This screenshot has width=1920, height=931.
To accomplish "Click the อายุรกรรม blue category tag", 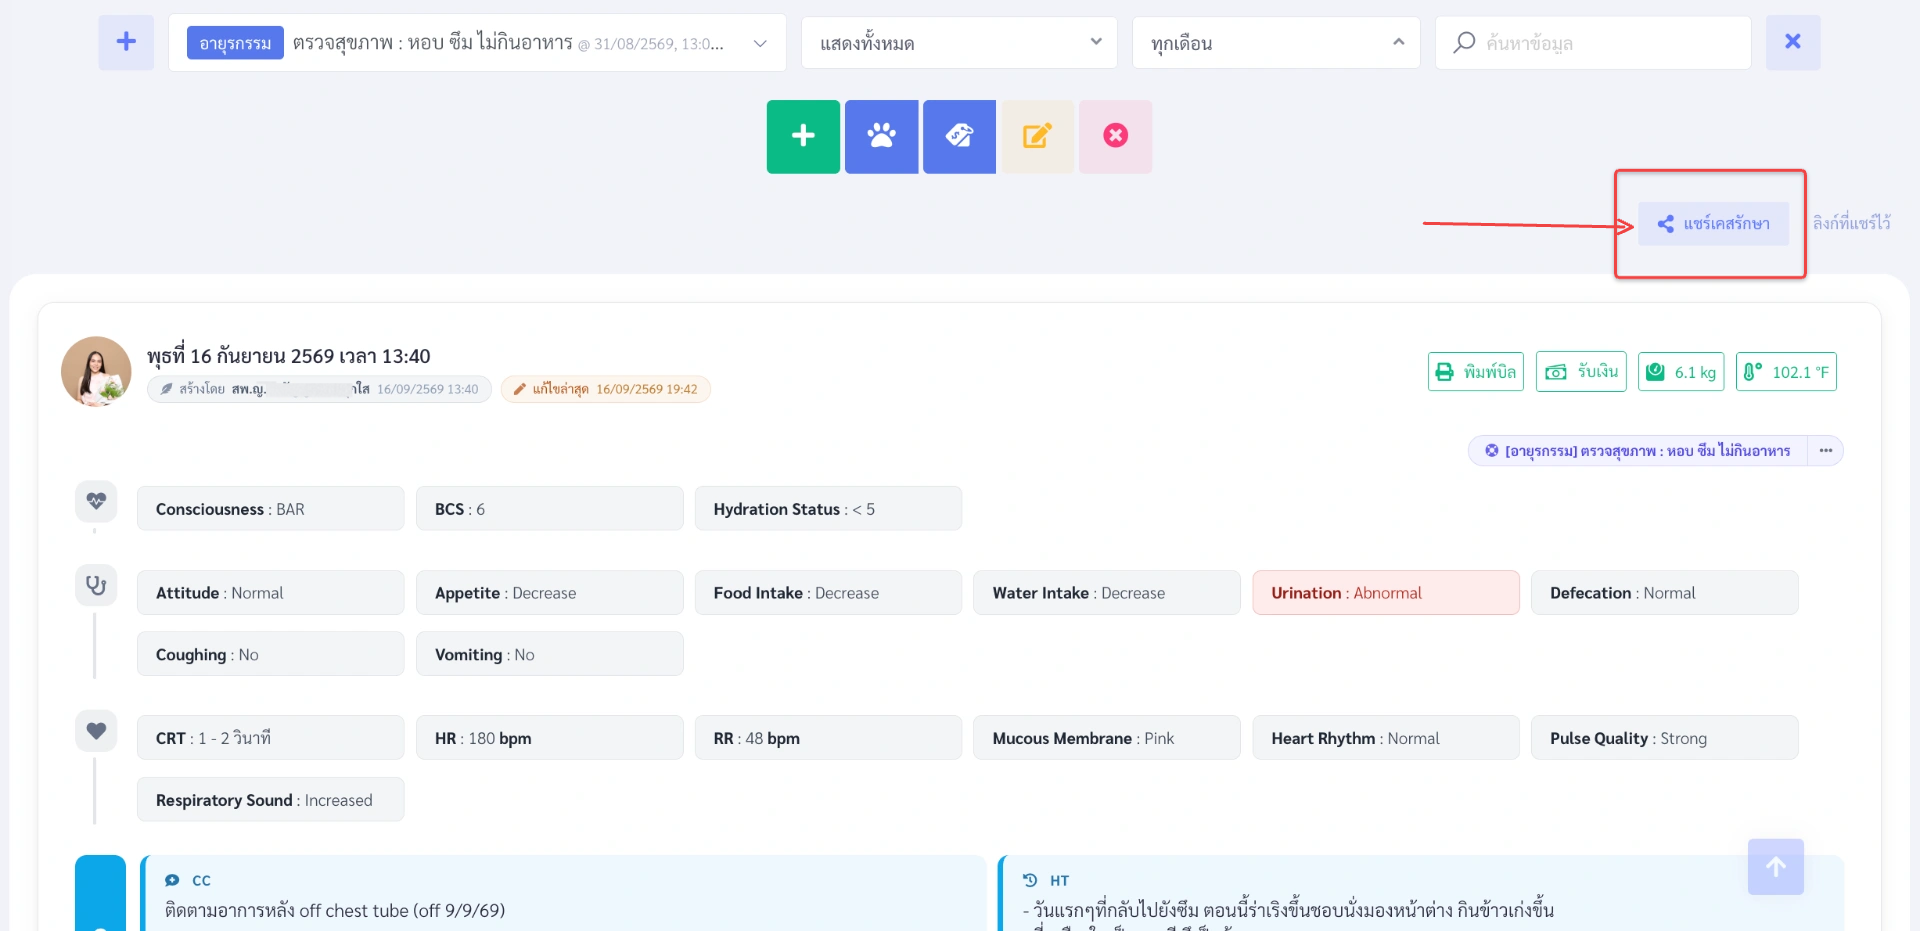I will pos(235,43).
